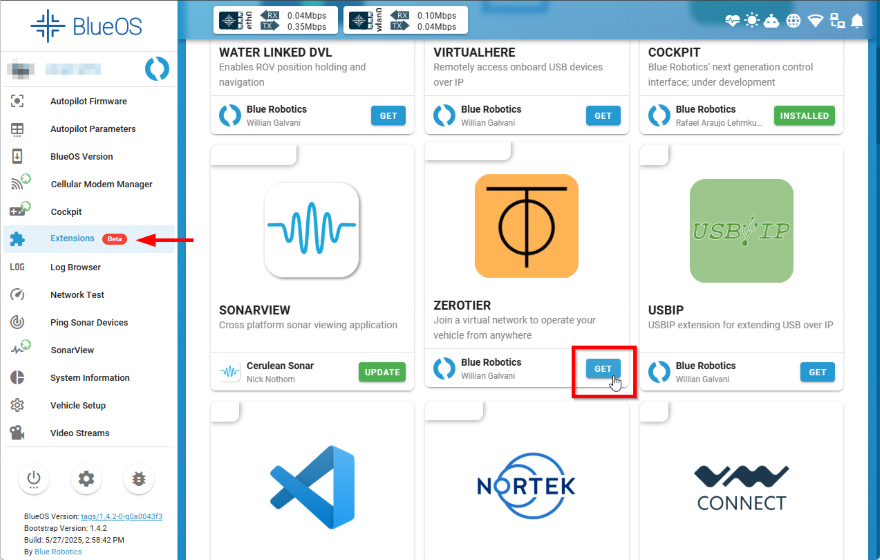This screenshot has width=880, height=560.
Task: Click the WATER LINKED DVL title
Action: pos(276,52)
